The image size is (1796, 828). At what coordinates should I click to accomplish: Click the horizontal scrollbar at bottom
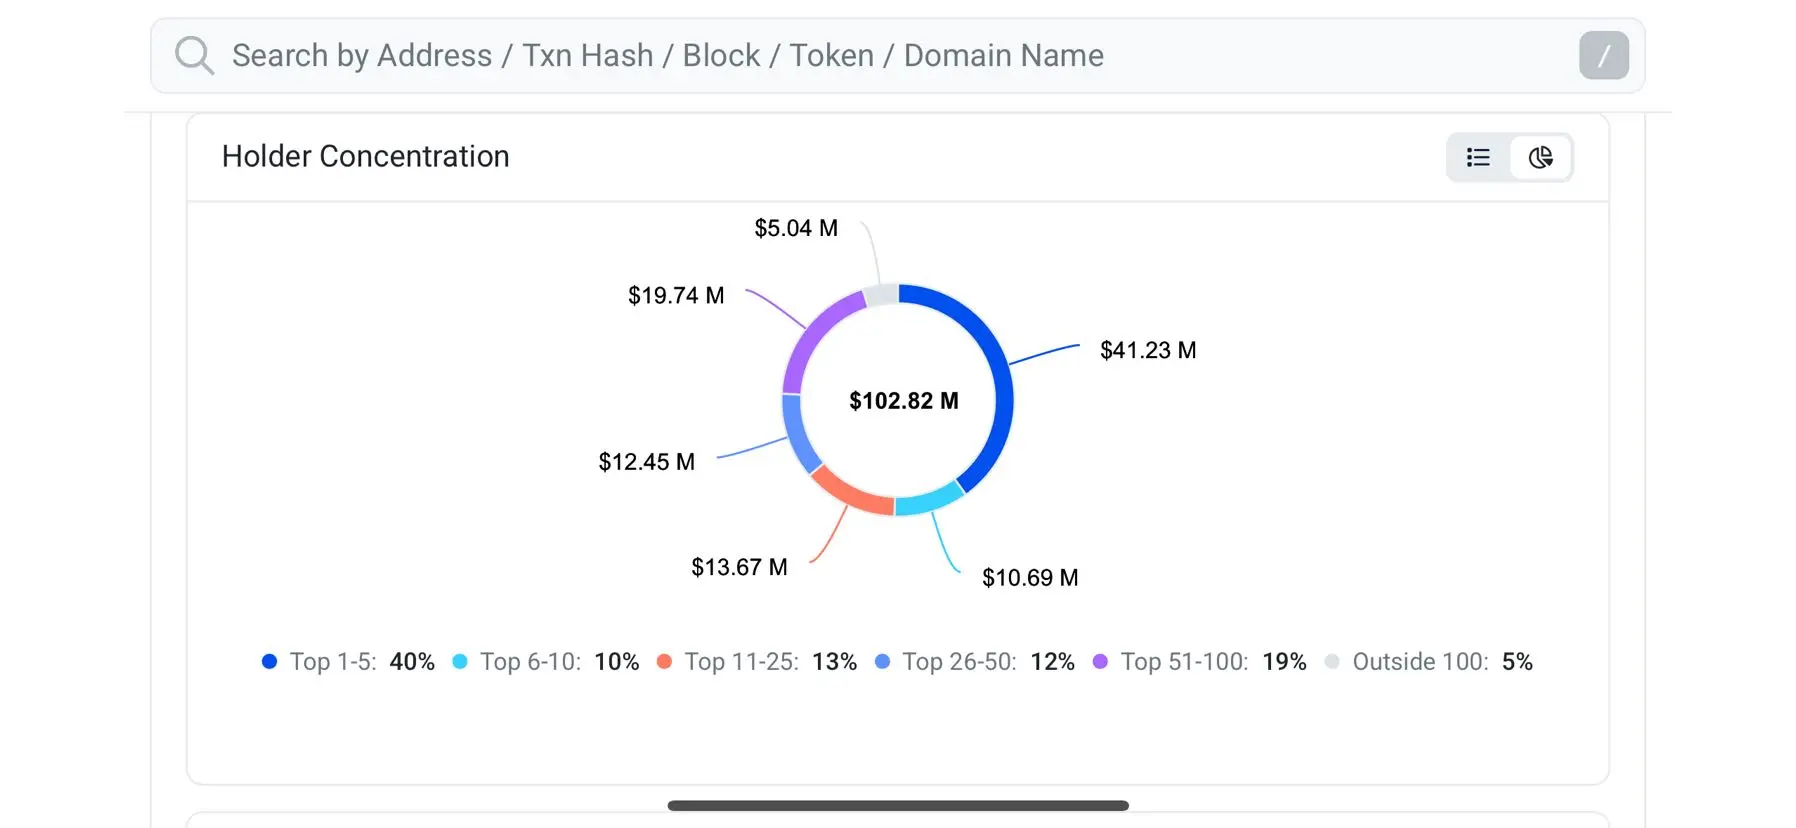coord(897,805)
